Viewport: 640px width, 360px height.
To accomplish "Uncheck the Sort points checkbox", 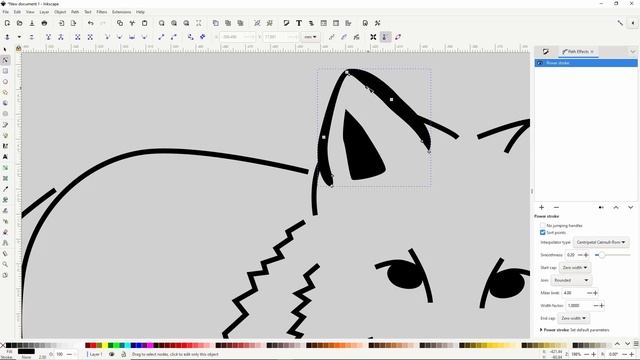I will point(543,232).
